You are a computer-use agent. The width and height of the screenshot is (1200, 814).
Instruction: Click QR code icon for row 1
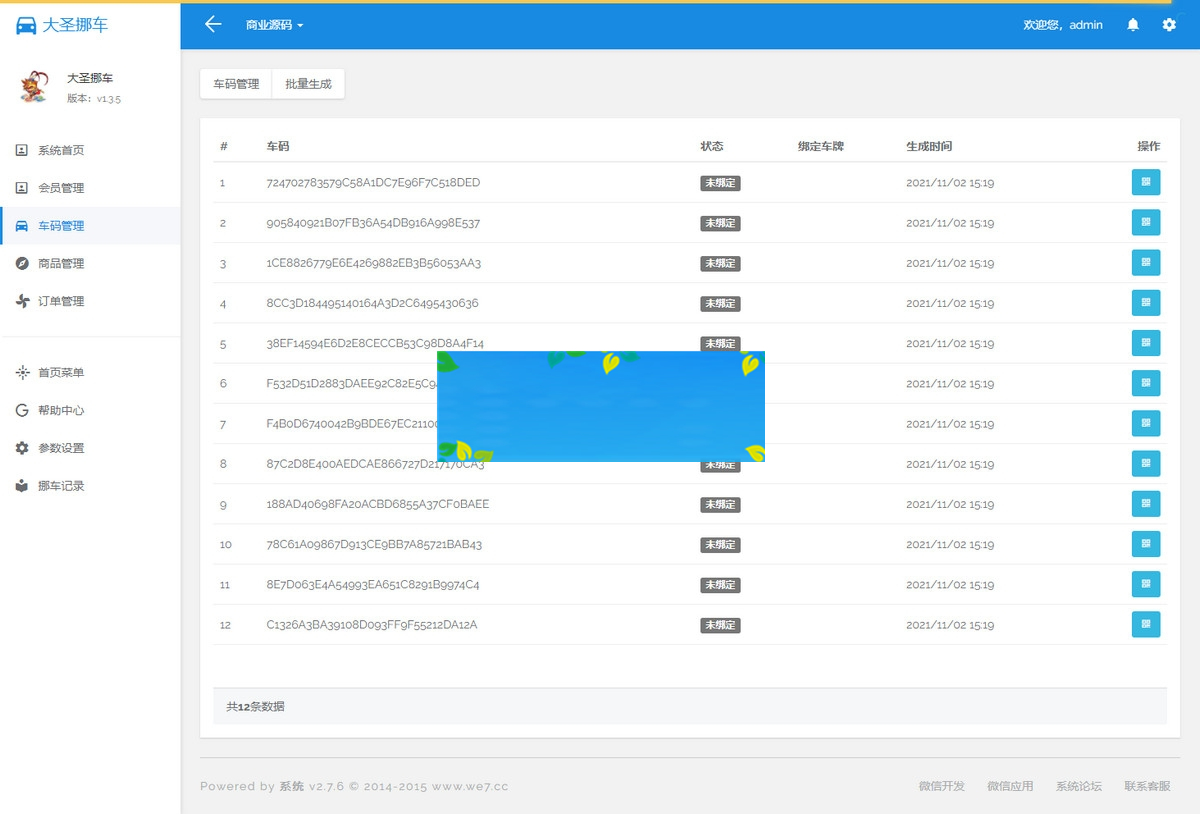[1145, 183]
